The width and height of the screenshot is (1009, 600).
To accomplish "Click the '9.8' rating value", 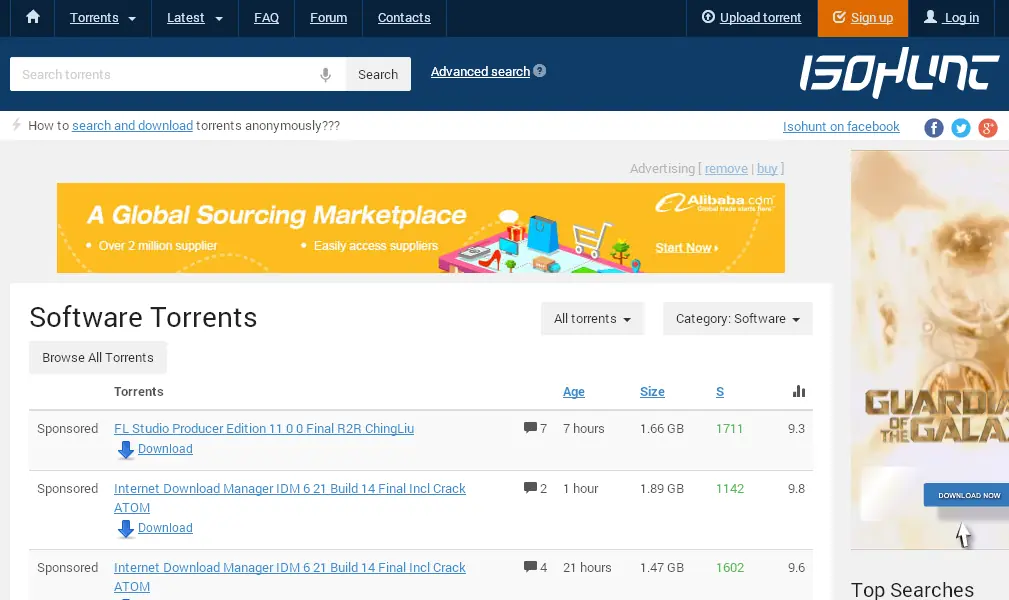I will point(796,489).
